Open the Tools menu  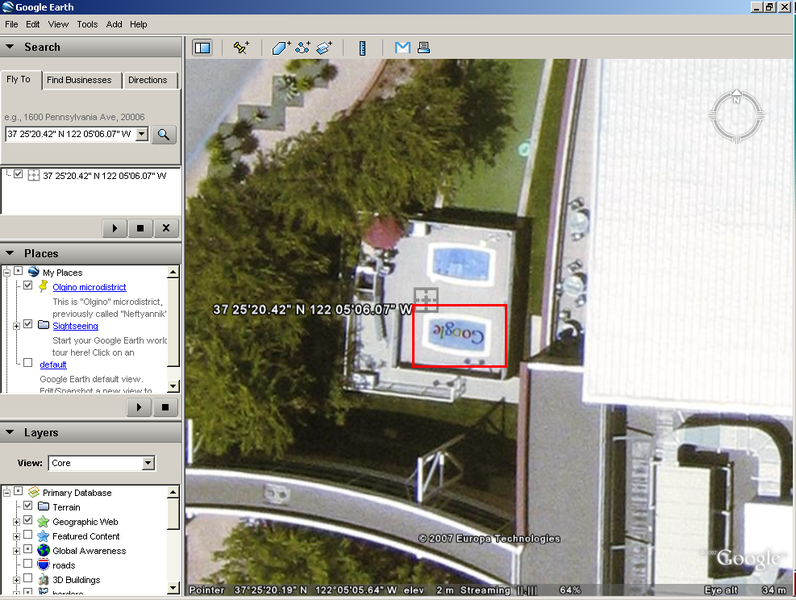(87, 24)
